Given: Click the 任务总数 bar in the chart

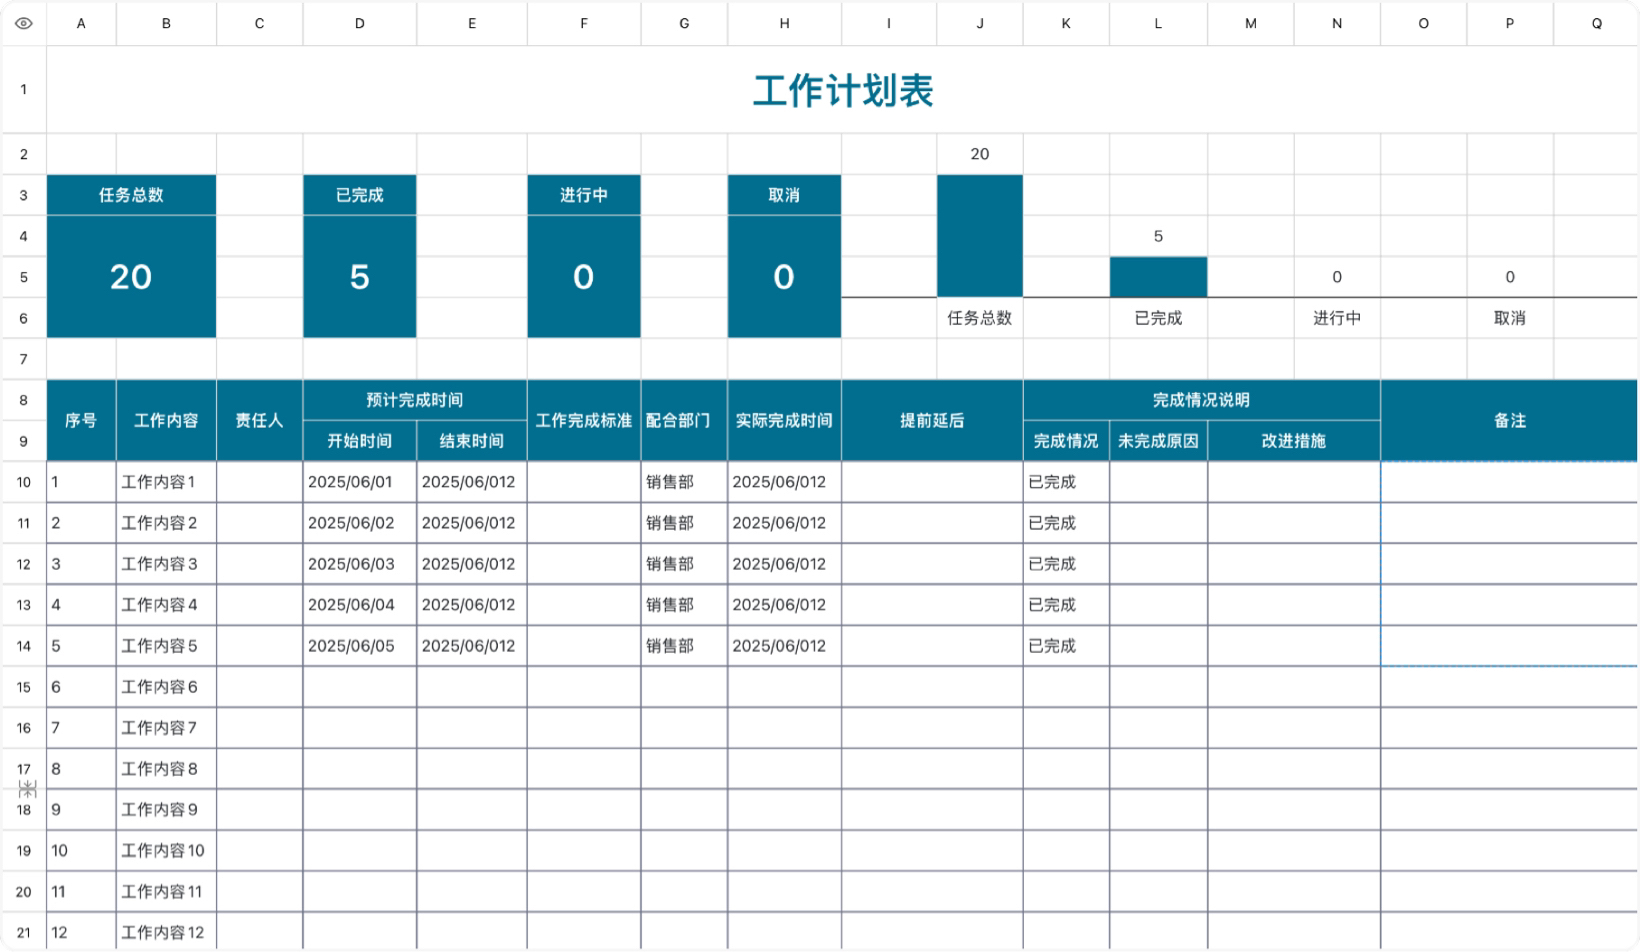Looking at the screenshot, I should tap(980, 236).
